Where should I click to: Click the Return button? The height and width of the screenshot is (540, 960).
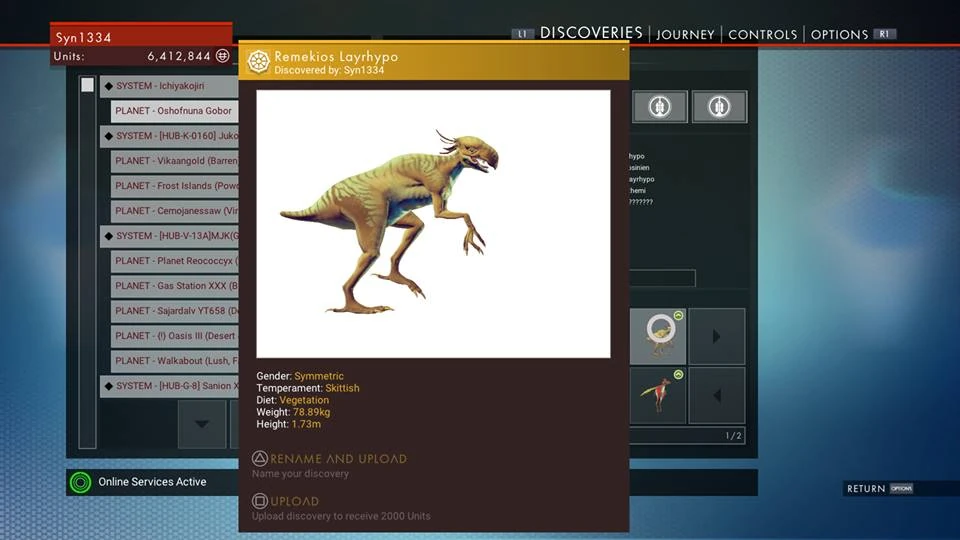click(x=866, y=489)
